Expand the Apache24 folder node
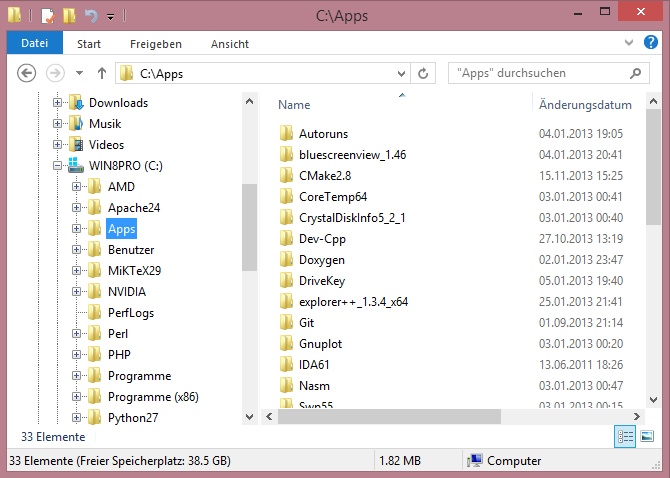Viewport: 670px width, 478px height. [76, 208]
